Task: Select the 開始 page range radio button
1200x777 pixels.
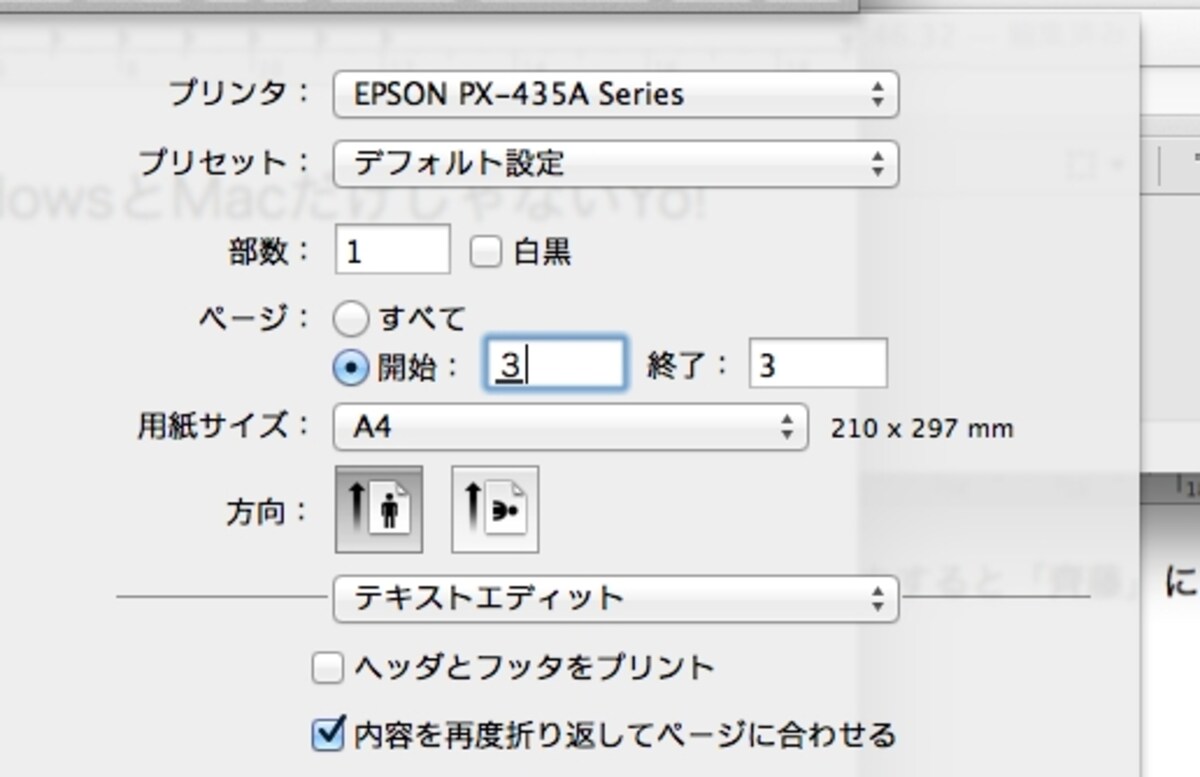Action: pos(351,367)
